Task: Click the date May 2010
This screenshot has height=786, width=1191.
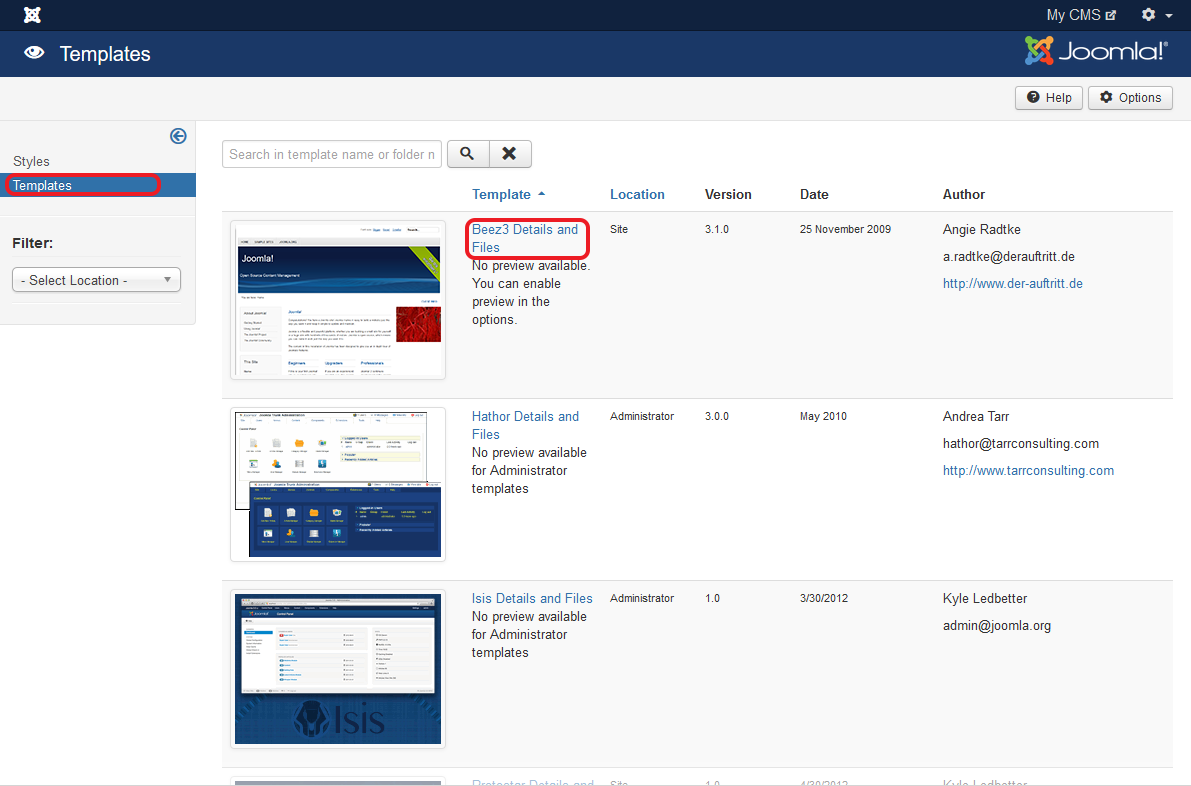Action: click(x=823, y=416)
